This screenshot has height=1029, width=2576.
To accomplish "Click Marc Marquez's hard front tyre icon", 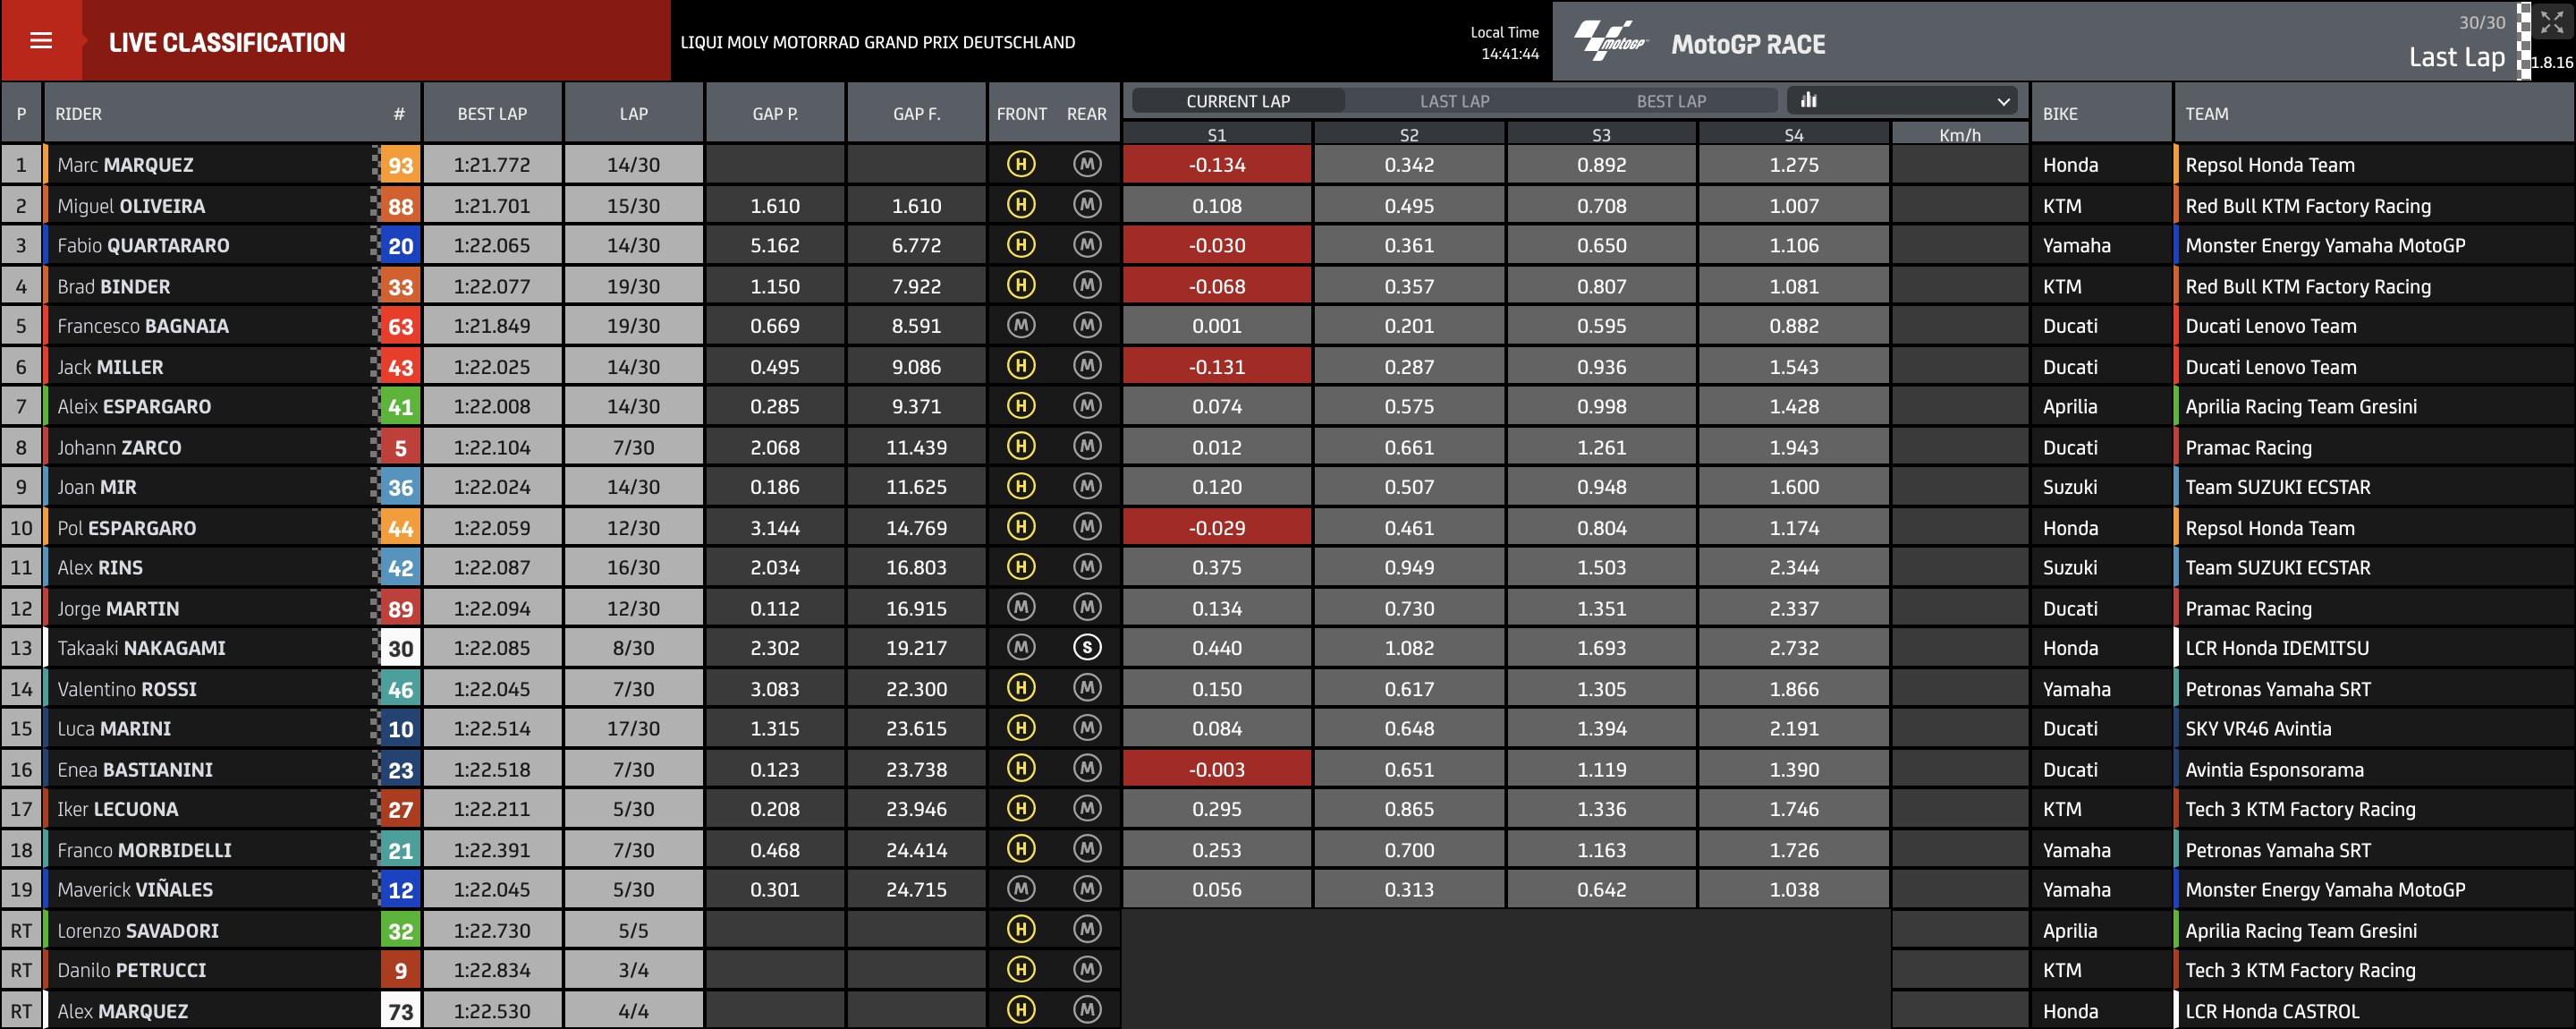I will pyautogui.click(x=1020, y=164).
